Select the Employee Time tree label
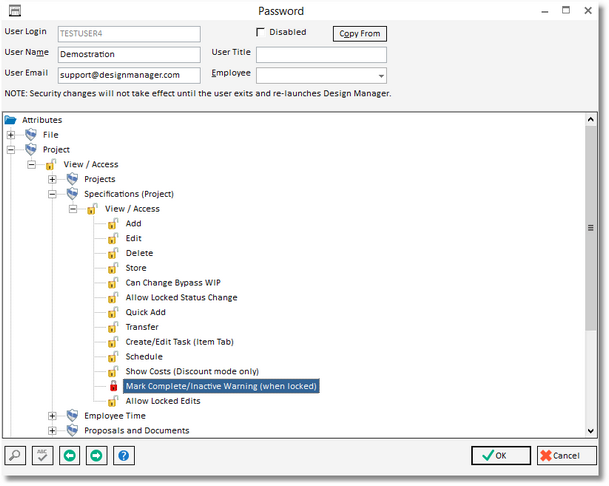609x486 pixels. [115, 415]
